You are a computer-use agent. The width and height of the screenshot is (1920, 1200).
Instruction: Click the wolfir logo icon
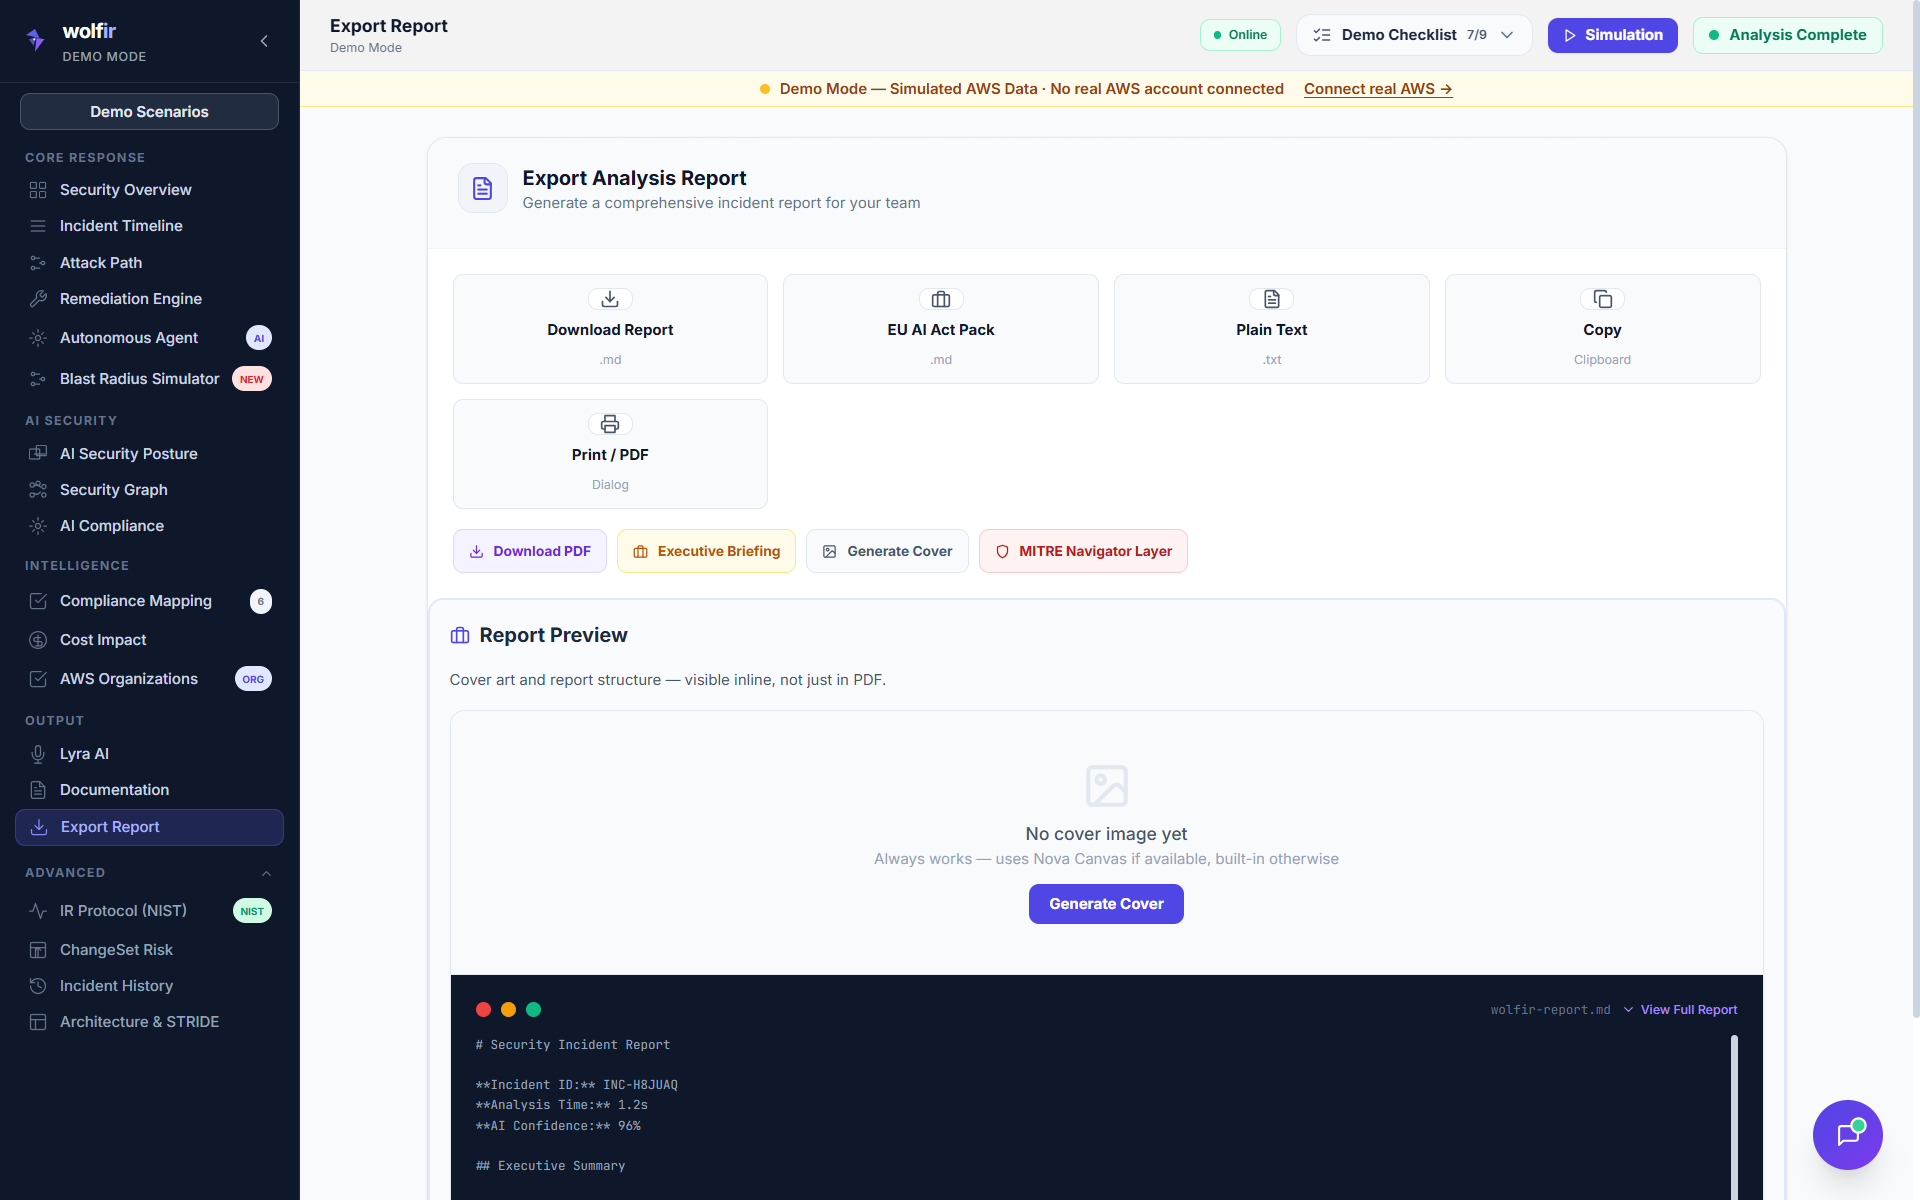(36, 40)
